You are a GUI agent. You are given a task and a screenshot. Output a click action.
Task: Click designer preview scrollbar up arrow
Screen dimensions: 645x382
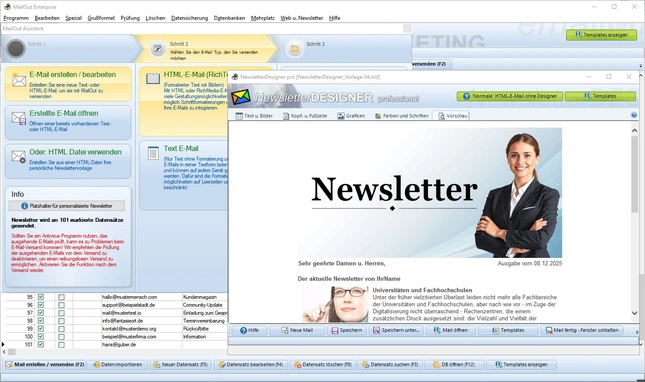[634, 130]
